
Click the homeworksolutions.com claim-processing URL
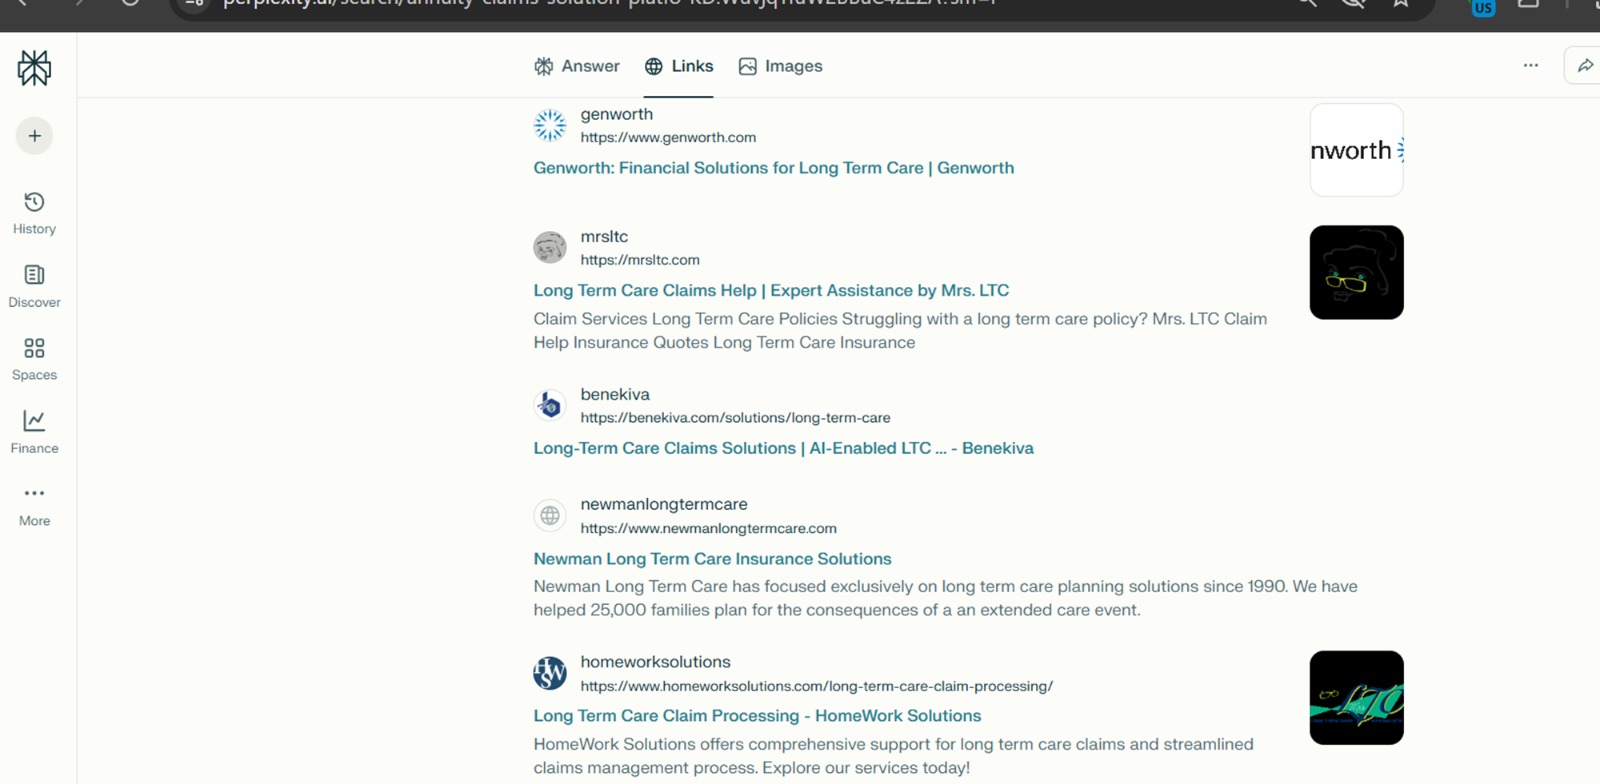tap(816, 686)
